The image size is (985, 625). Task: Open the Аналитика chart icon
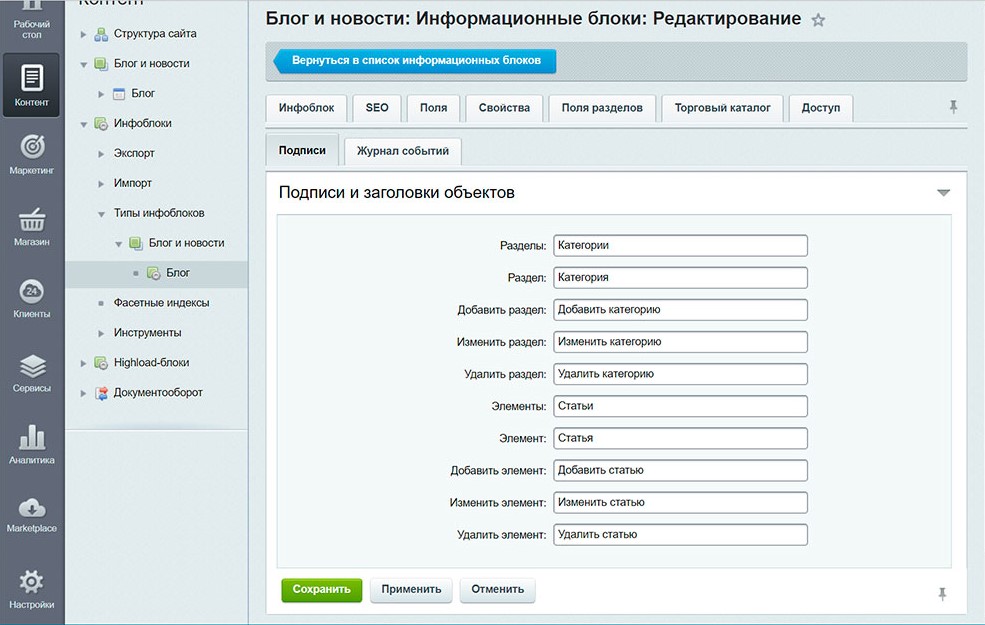tap(32, 437)
